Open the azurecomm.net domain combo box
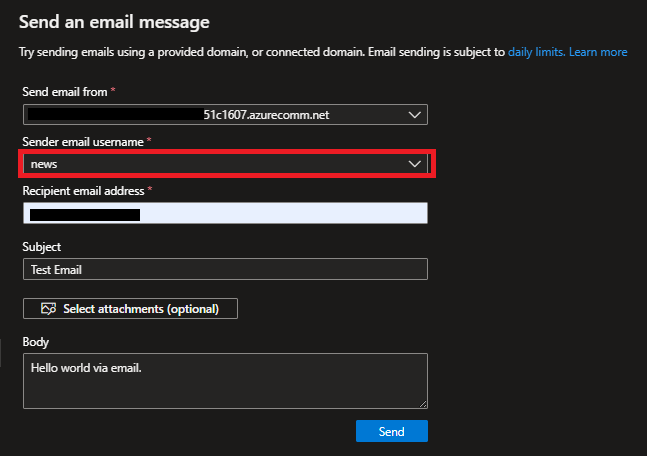The image size is (647, 456). click(225, 116)
